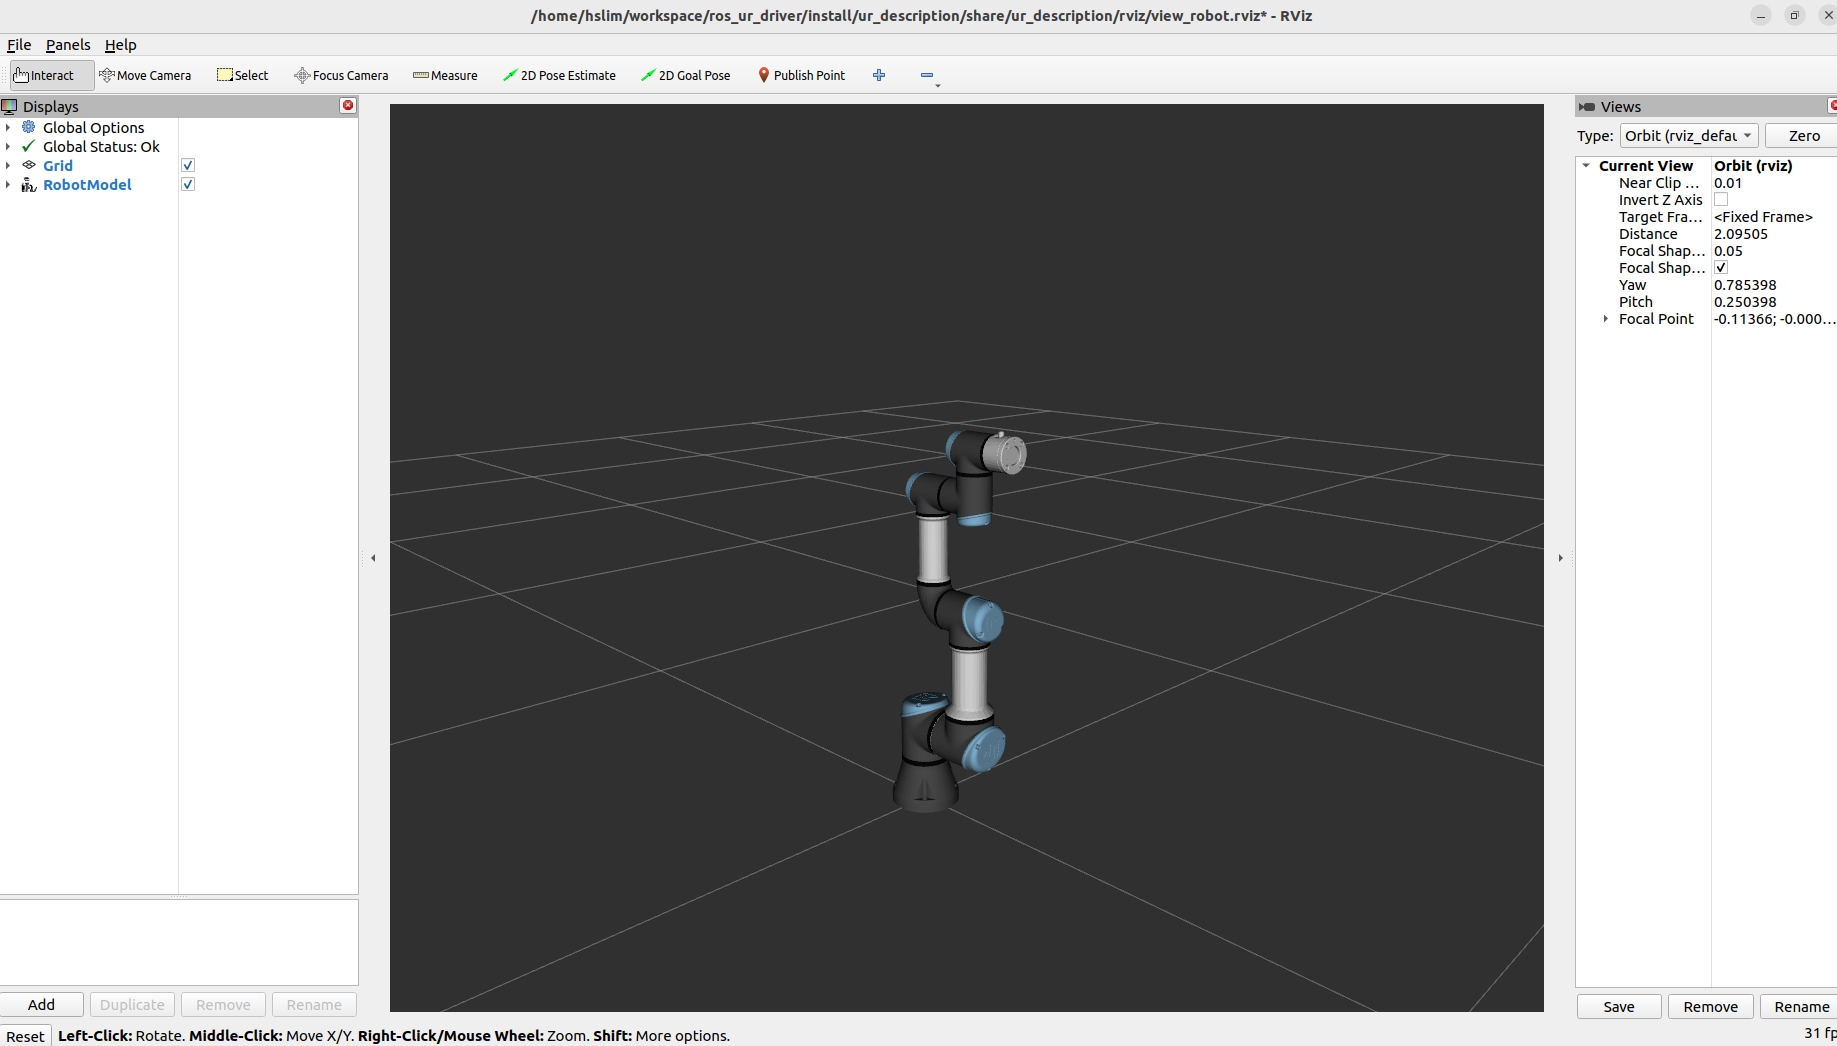Expand the Focal Point property
Image resolution: width=1837 pixels, height=1046 pixels.
[x=1606, y=319]
